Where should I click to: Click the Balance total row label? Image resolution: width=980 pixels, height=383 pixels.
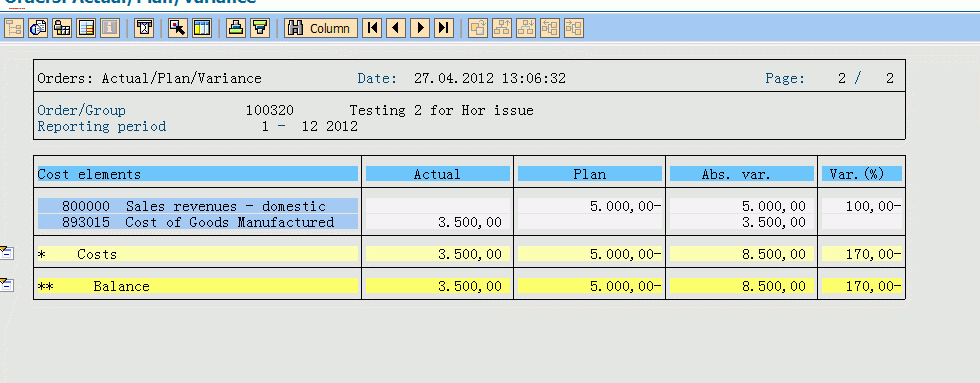198,286
